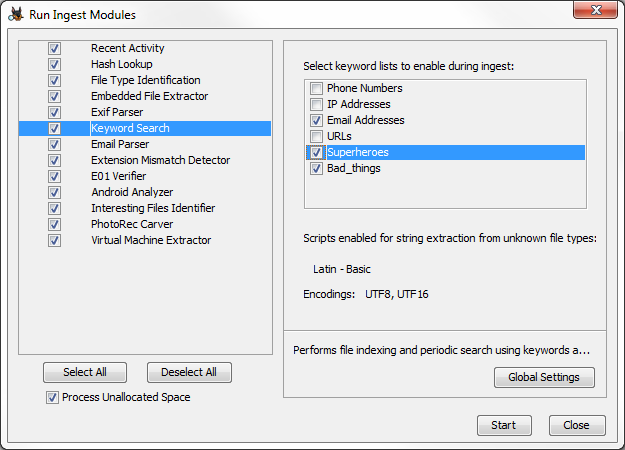Screen dimensions: 625x450
Task: Disable the Email Addresses keyword list
Action: [x=316, y=120]
